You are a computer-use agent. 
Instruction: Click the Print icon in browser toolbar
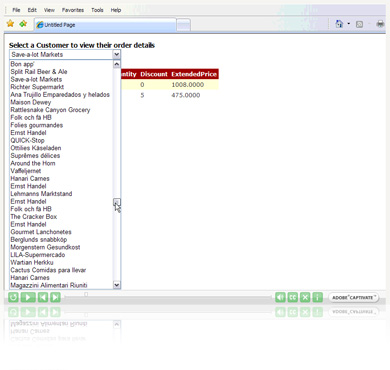pos(380,24)
